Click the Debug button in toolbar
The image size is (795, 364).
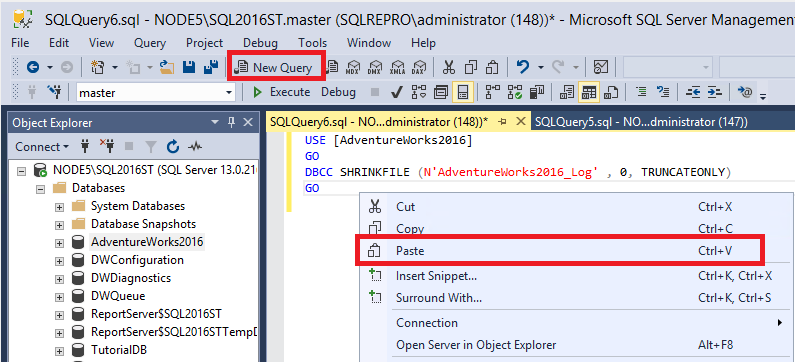(338, 92)
